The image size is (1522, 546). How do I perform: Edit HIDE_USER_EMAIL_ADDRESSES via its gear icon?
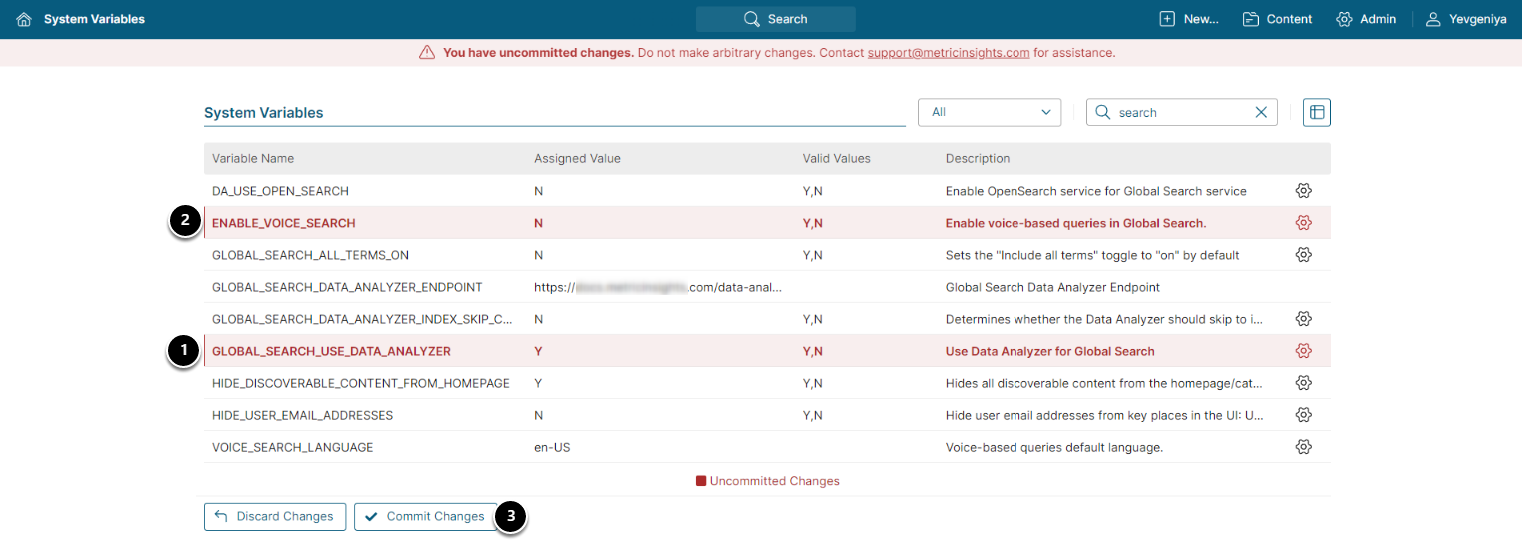tap(1303, 415)
